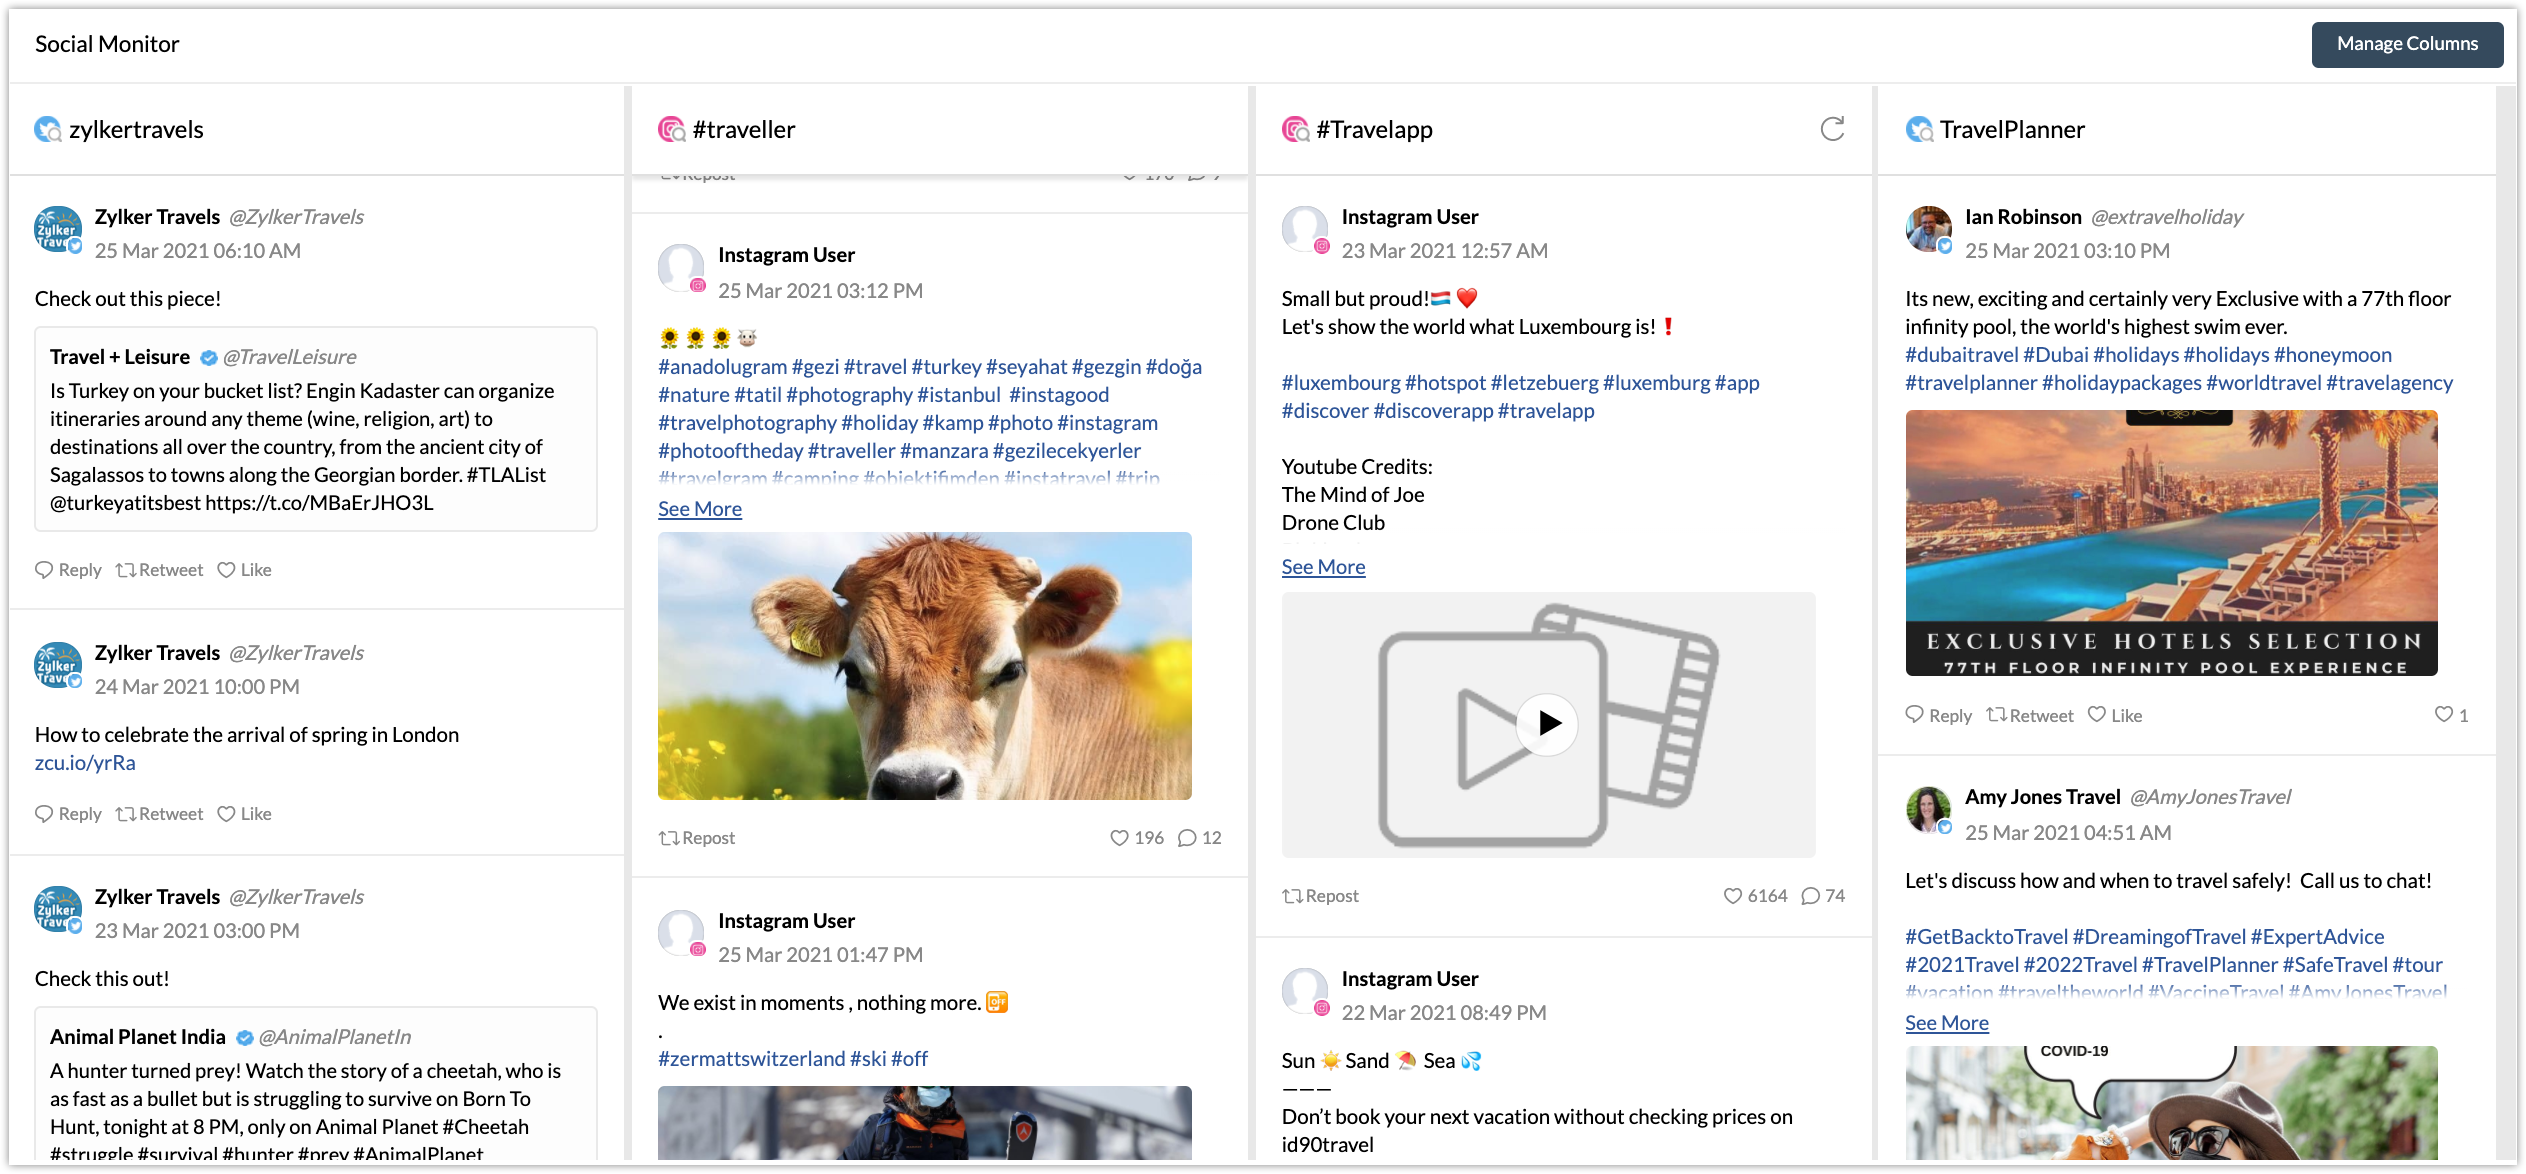Retweet Ian Robinson's tweet
The height and width of the screenshot is (1174, 2526).
point(2029,716)
